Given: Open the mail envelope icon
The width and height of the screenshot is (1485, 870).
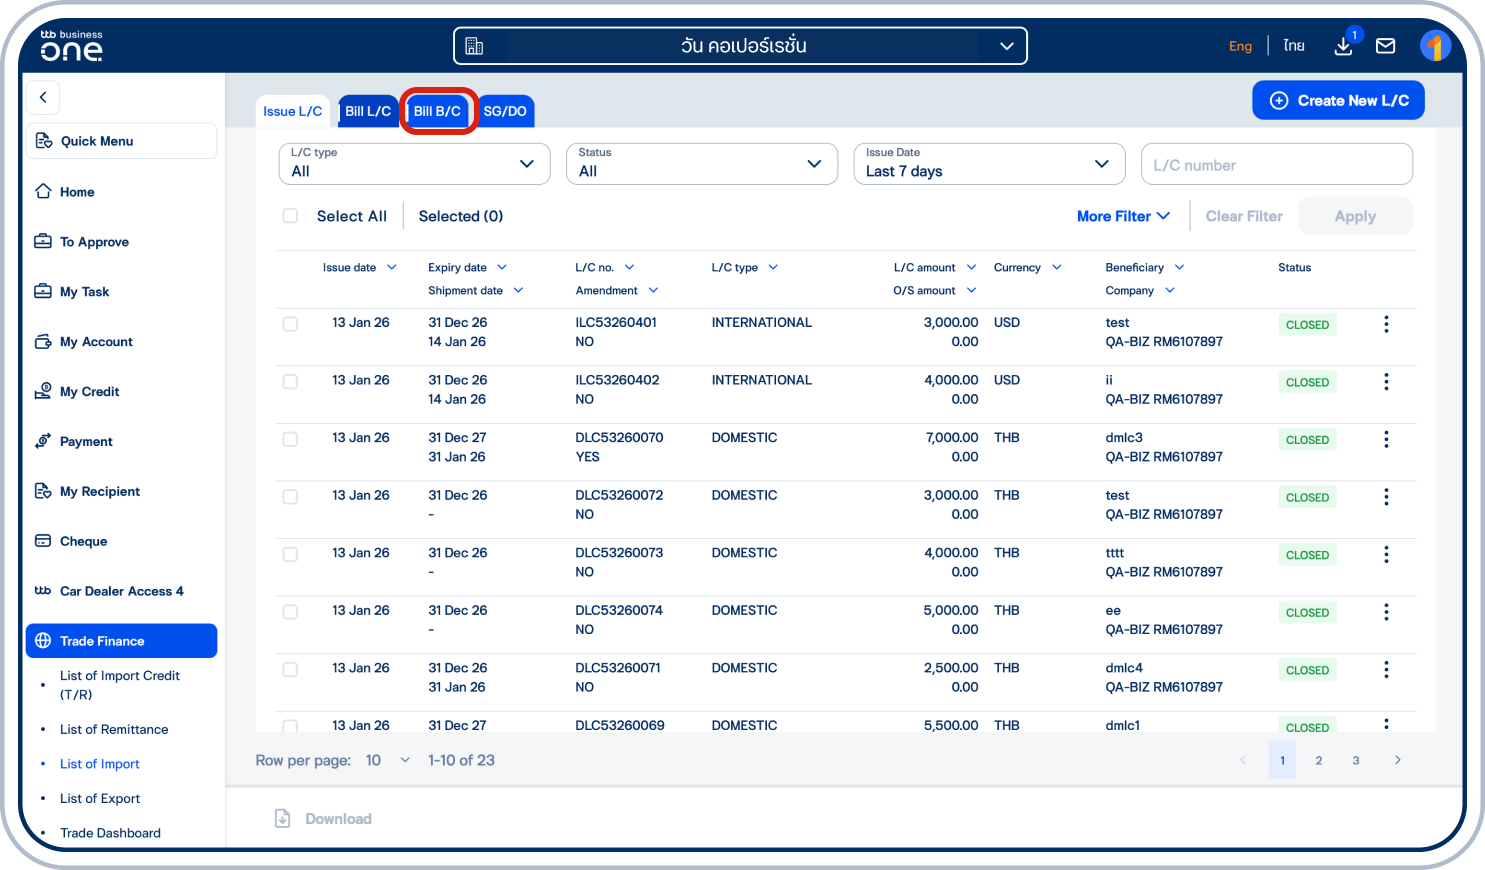Looking at the screenshot, I should pos(1386,45).
